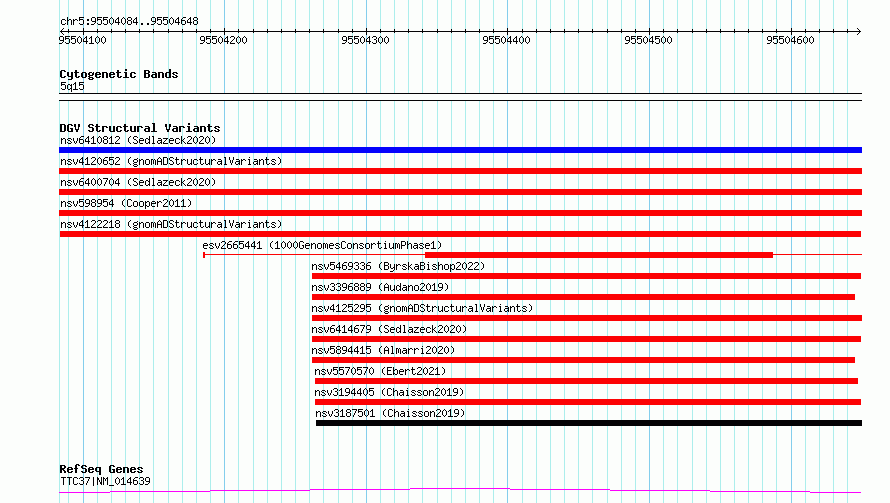
Task: Select the Cytogenetic Bands track title
Action: pyautogui.click(x=119, y=74)
